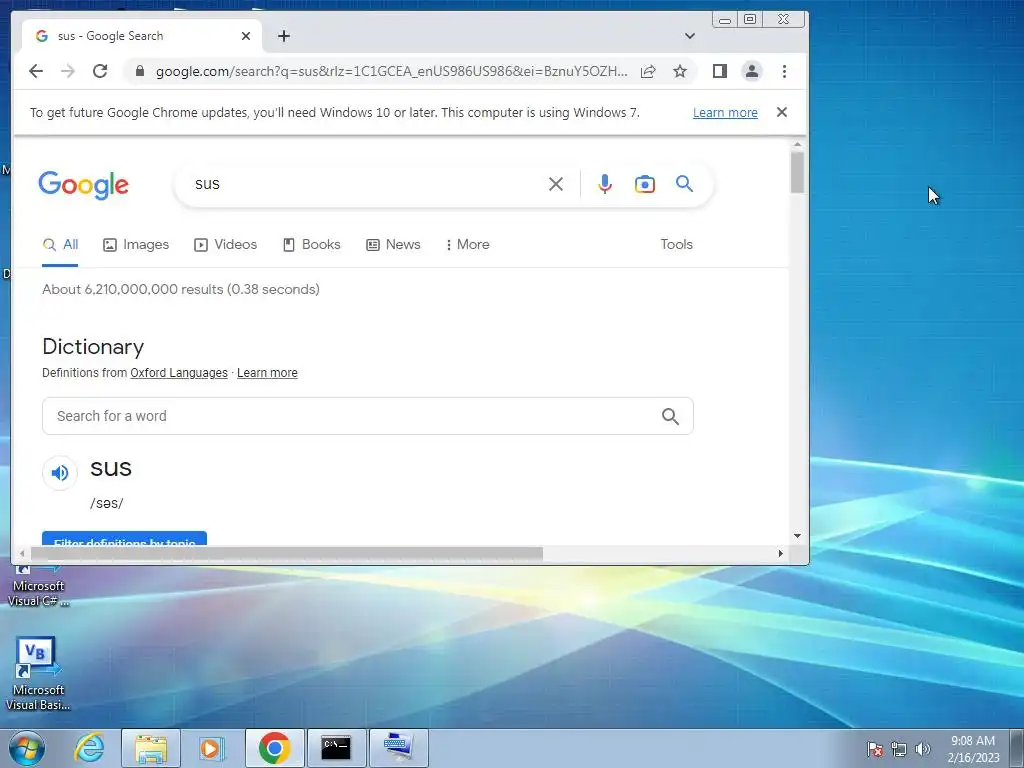Open the search Tools options
The width and height of the screenshot is (1024, 768).
(x=676, y=245)
